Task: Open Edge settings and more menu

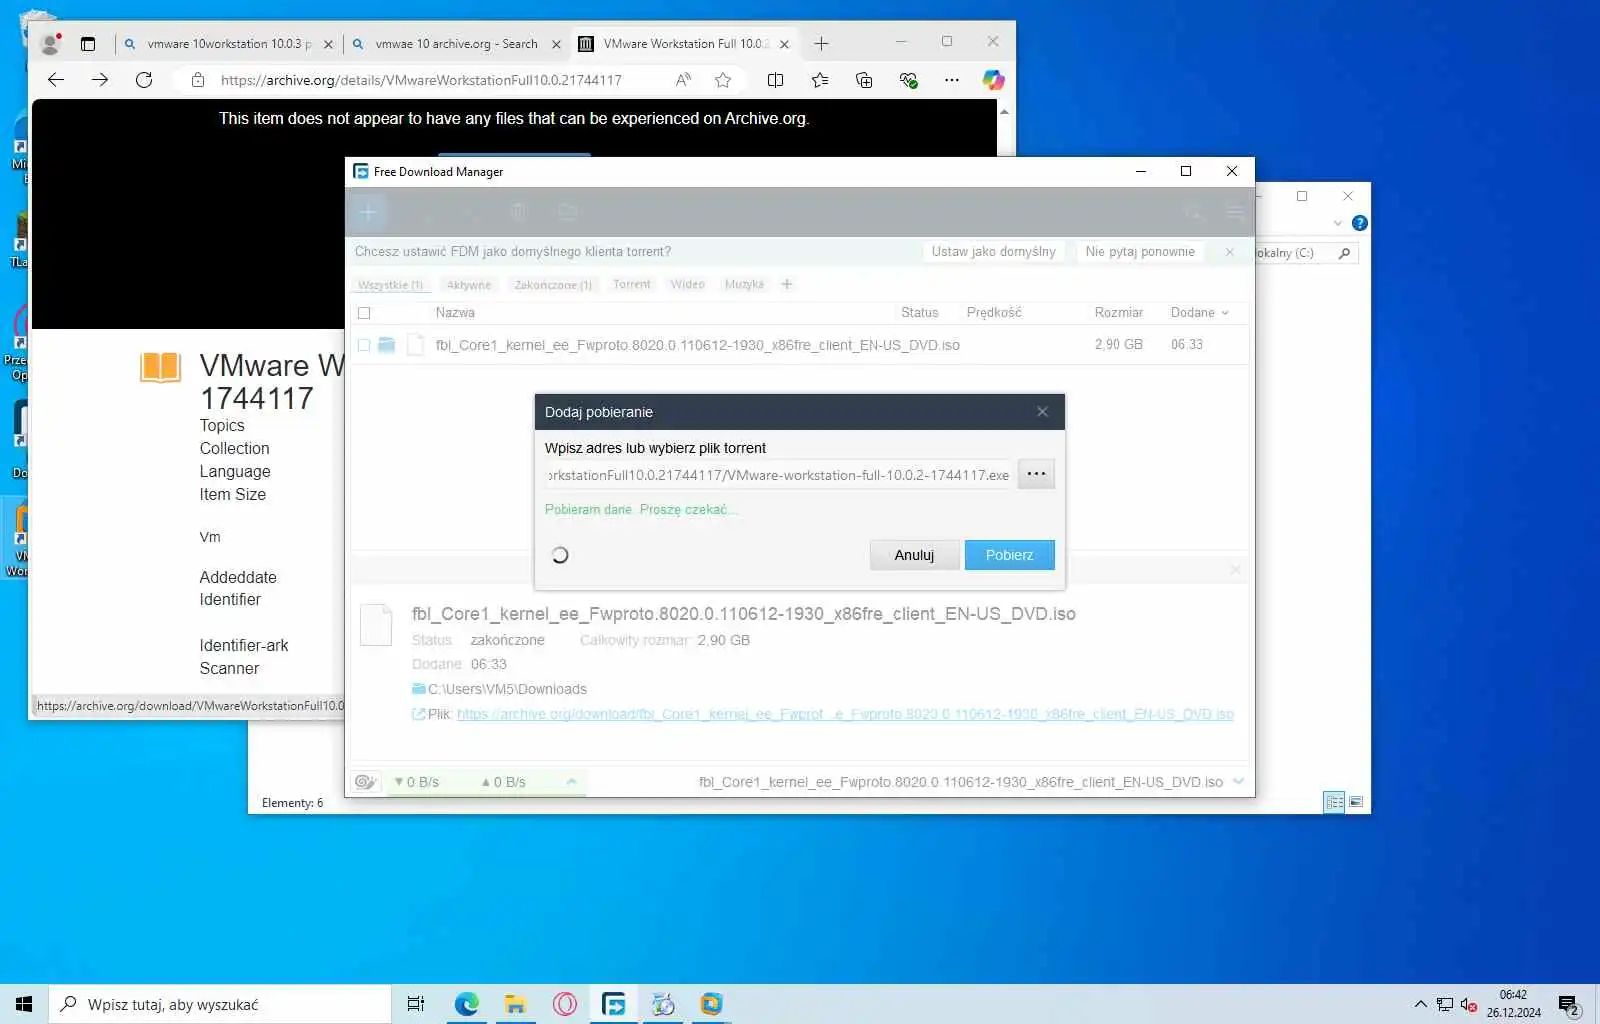Action: click(951, 80)
